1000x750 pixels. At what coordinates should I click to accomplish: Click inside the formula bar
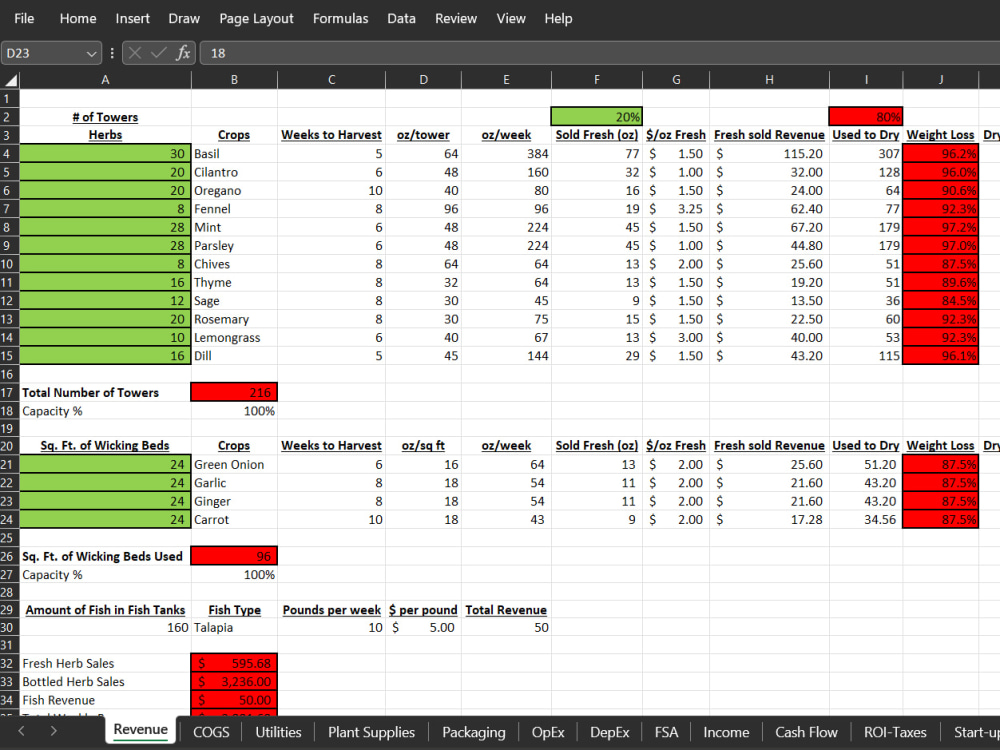[x=400, y=53]
